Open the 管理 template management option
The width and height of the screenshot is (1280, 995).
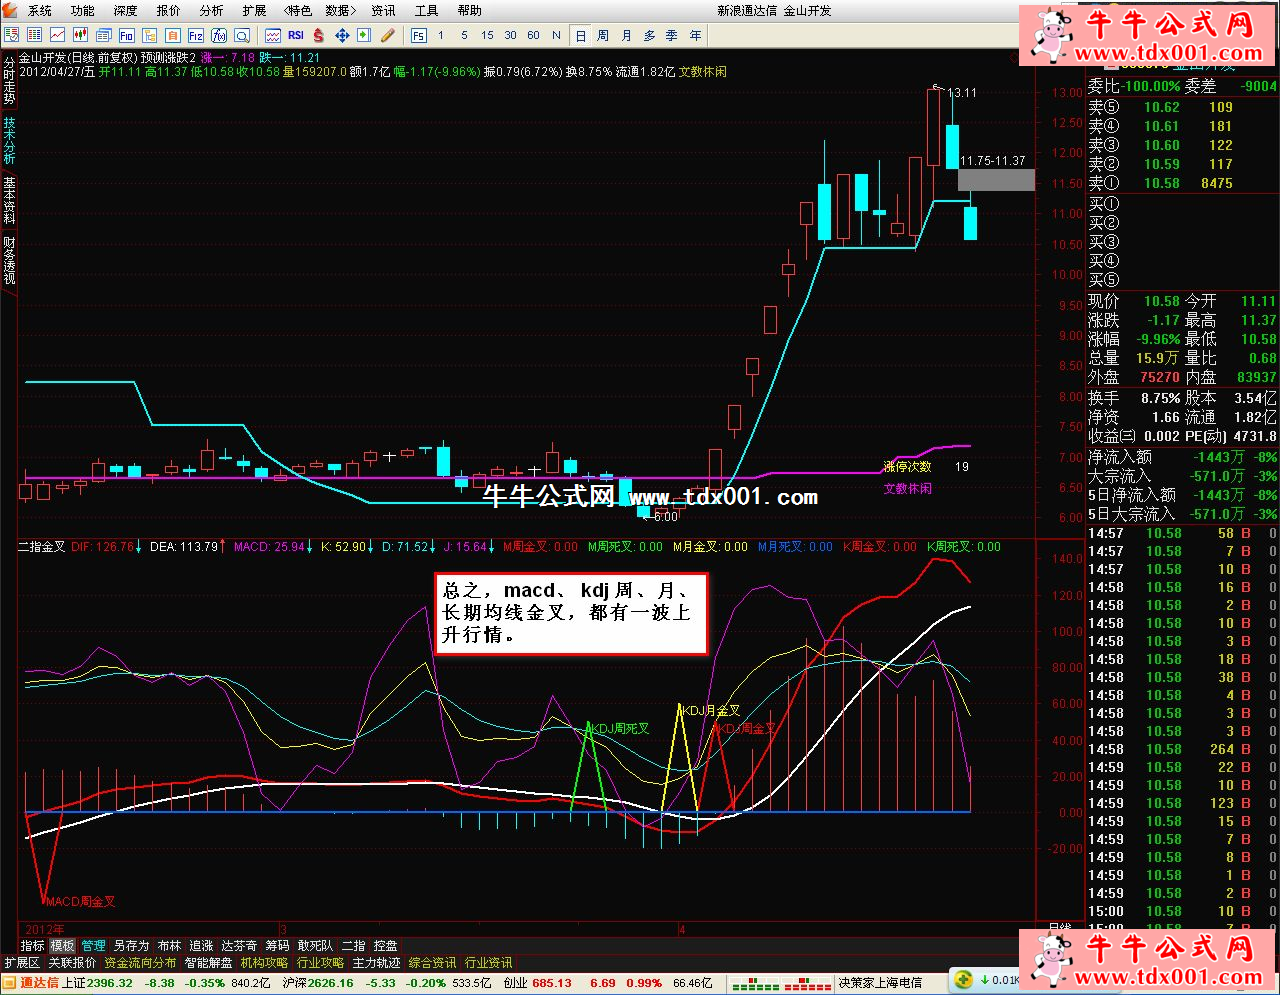[x=94, y=945]
